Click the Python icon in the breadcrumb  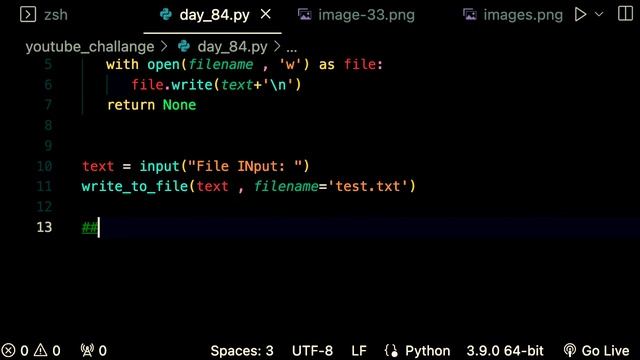(184, 46)
